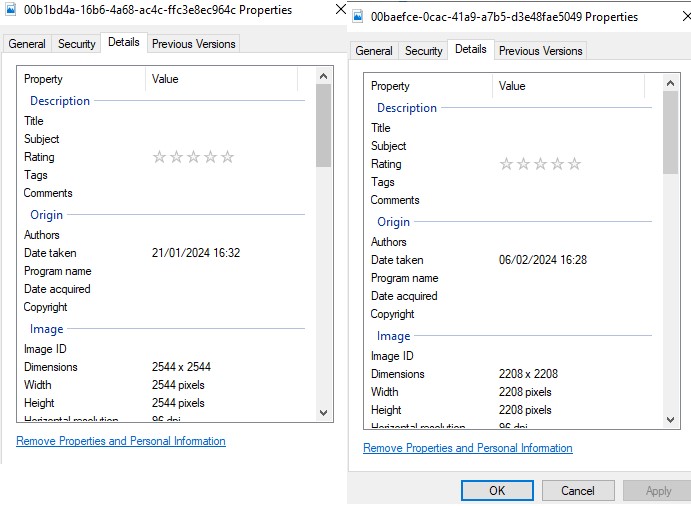Open Previous Versions tab in left window
Image resolution: width=691 pixels, height=506 pixels.
point(193,44)
